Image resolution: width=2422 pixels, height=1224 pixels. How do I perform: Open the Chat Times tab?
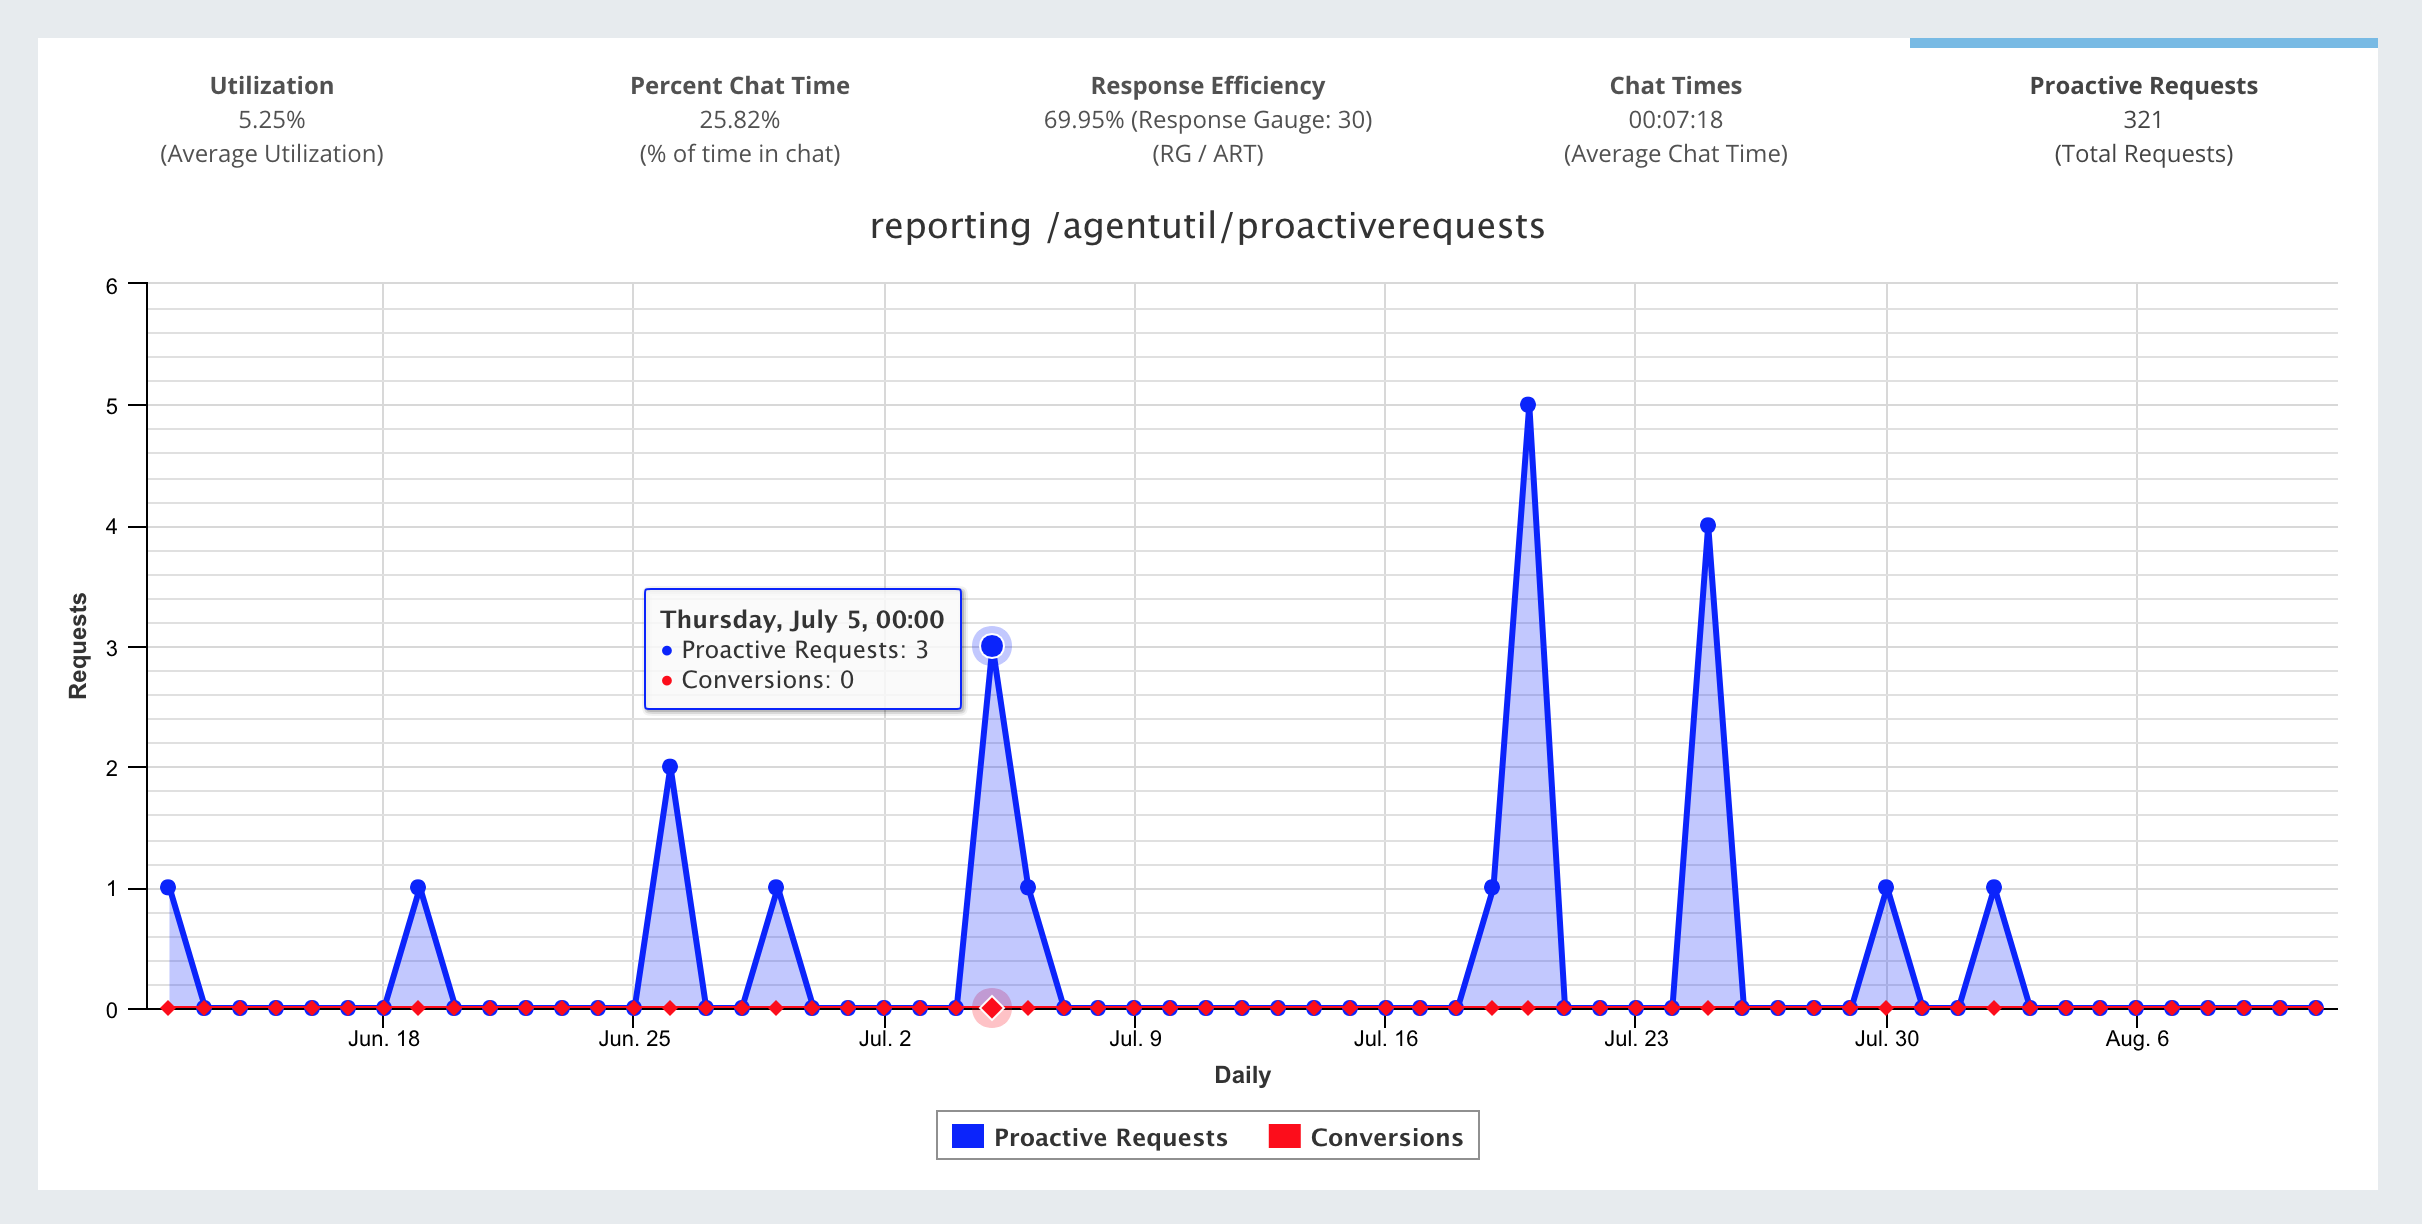coord(1675,118)
